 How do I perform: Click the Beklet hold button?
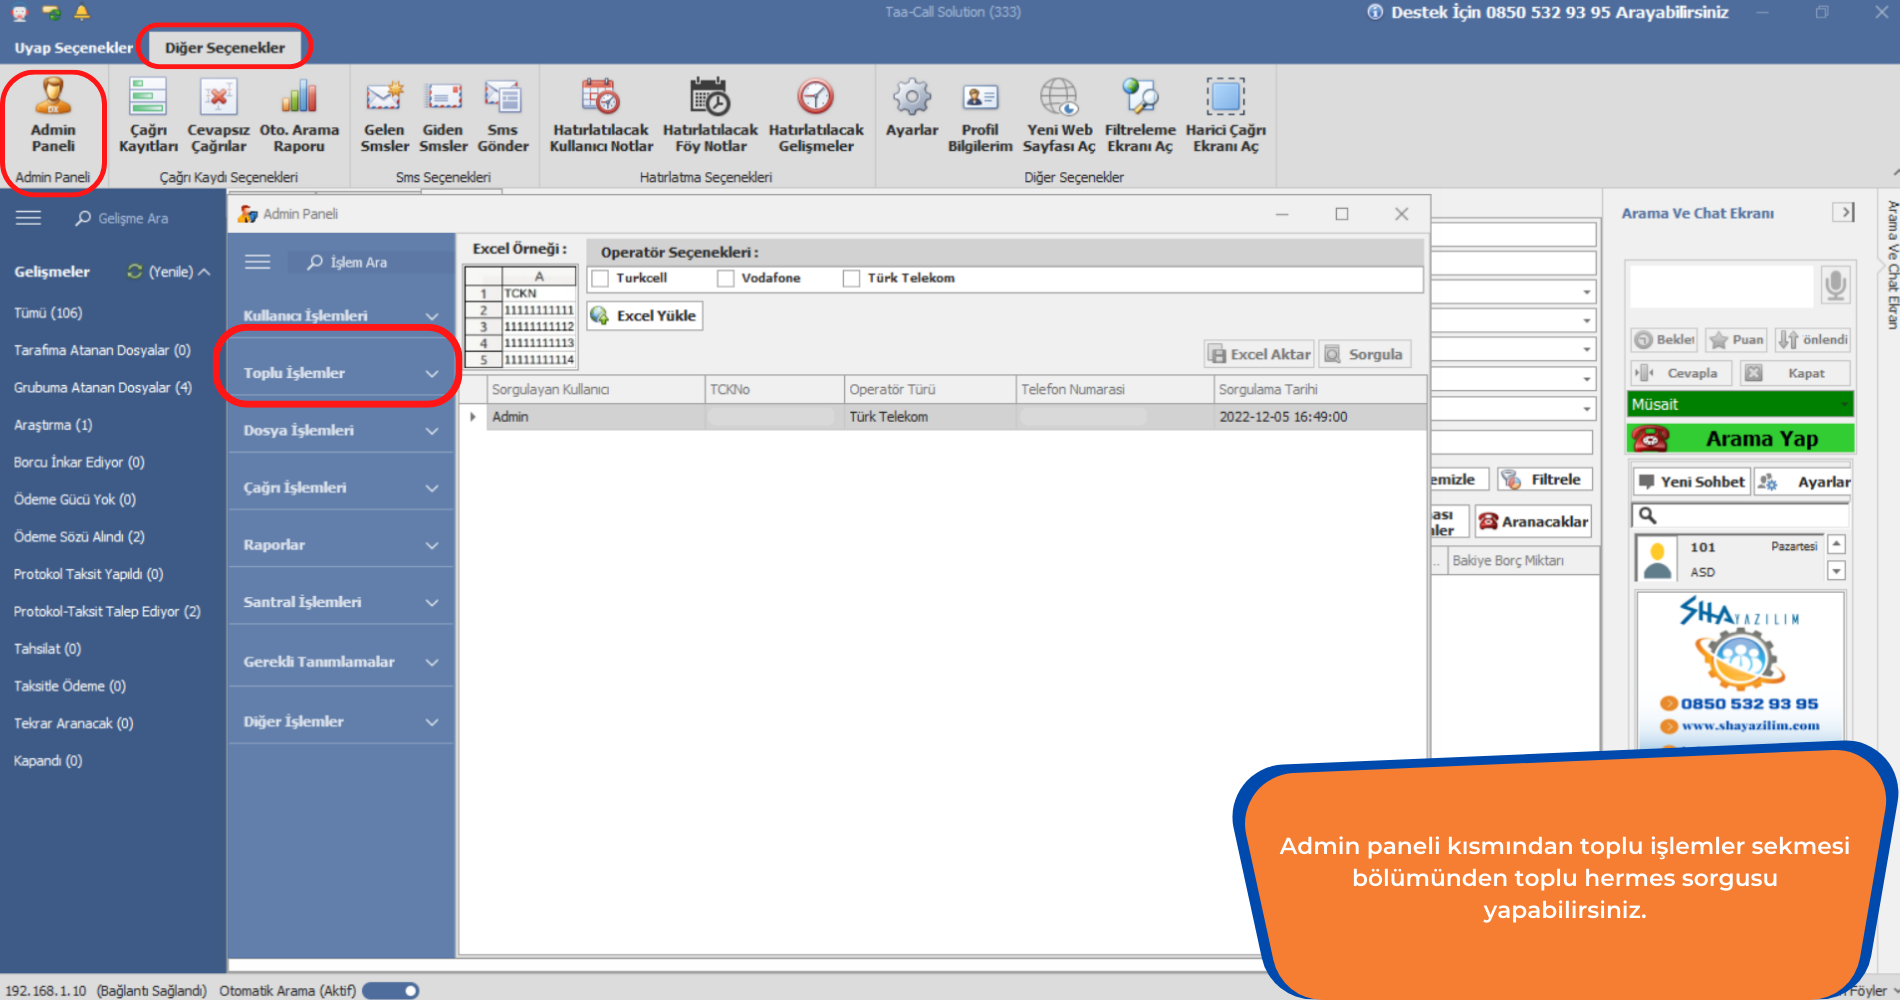1665,340
